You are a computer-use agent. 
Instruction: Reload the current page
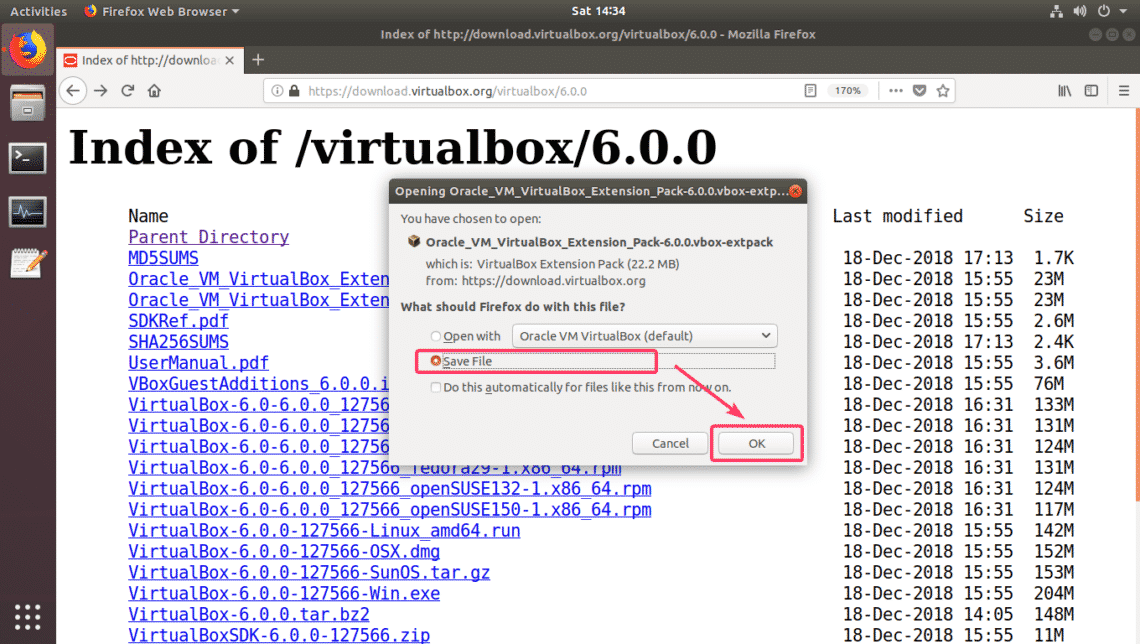click(128, 91)
